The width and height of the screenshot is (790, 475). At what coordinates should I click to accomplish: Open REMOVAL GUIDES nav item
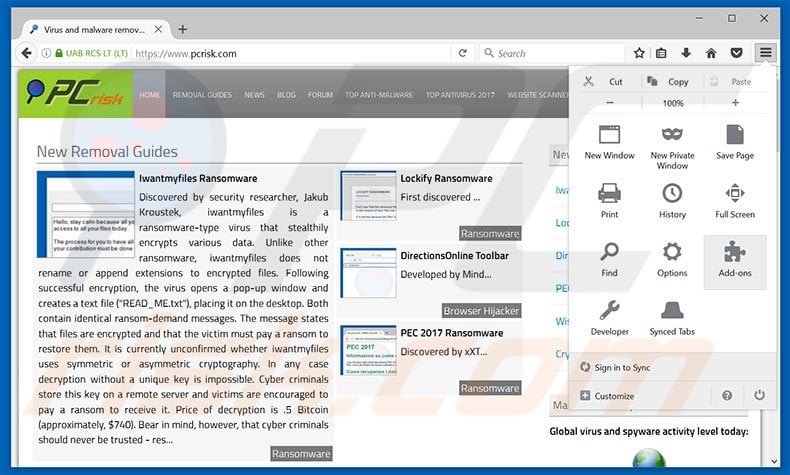pos(202,95)
